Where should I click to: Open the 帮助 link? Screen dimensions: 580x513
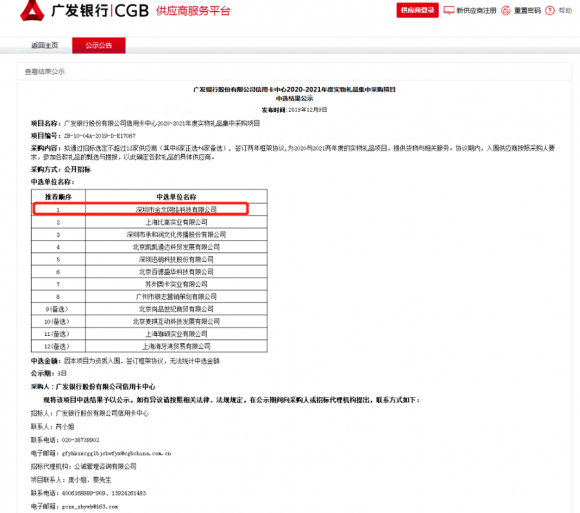pos(565,10)
